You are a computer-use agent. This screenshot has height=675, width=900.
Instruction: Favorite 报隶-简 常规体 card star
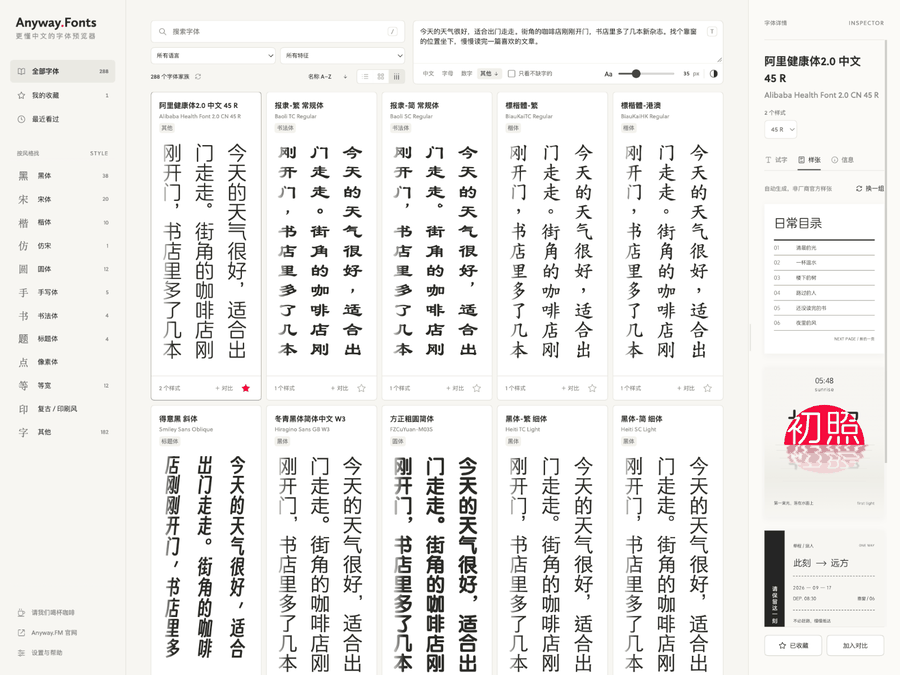point(476,388)
